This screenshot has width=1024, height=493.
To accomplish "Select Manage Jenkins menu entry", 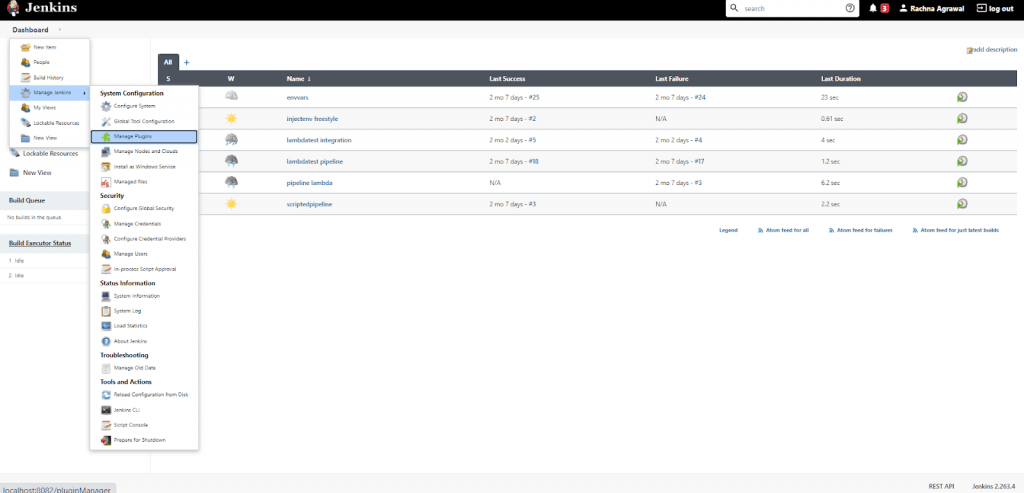I will 50,93.
